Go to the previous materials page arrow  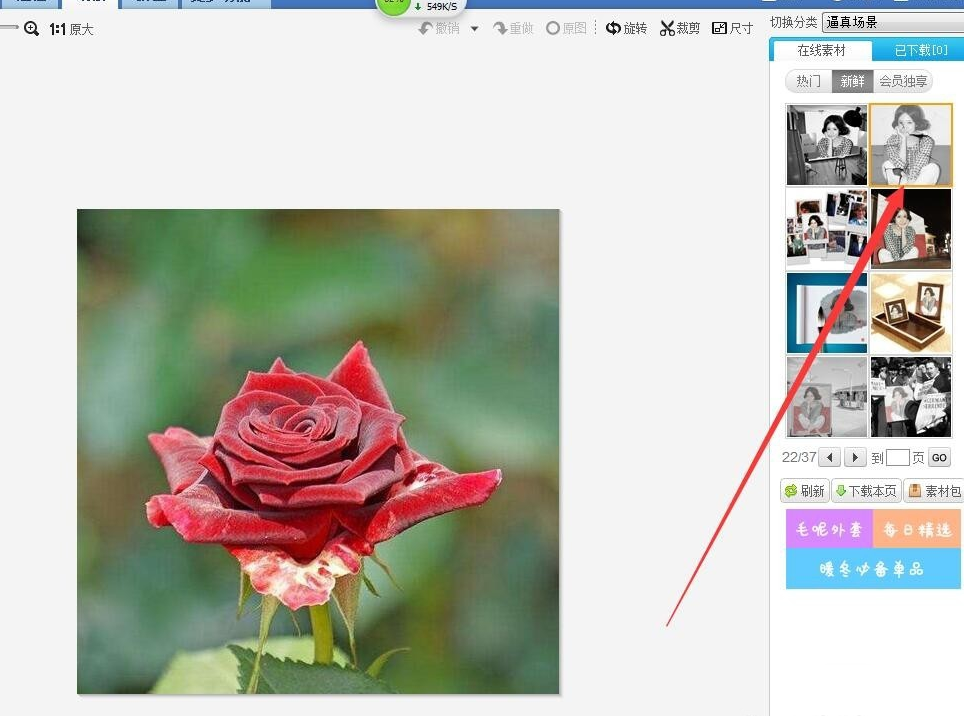click(830, 457)
